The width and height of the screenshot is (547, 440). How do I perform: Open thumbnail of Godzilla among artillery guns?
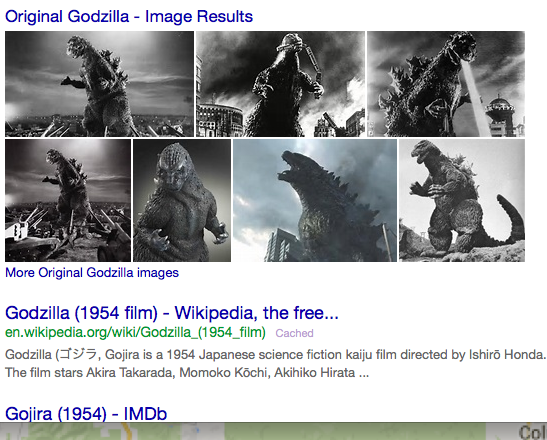(x=68, y=200)
